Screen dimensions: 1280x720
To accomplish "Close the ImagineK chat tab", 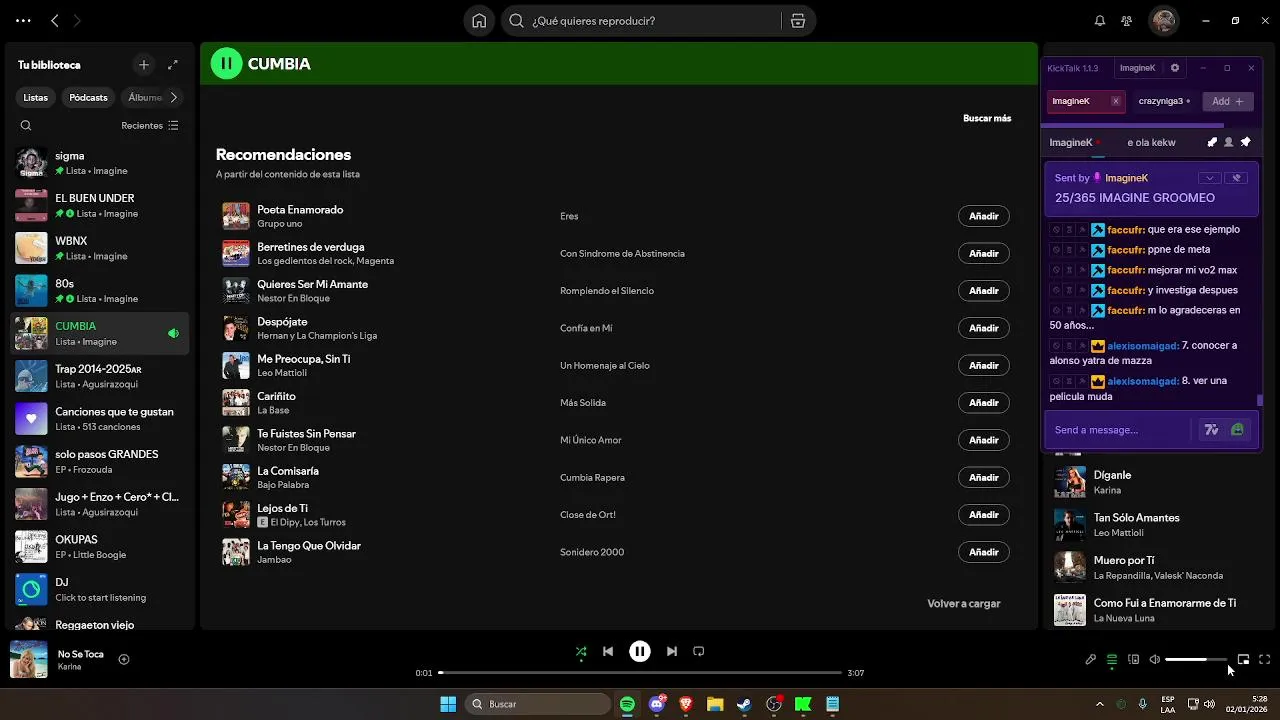I will [x=1116, y=101].
